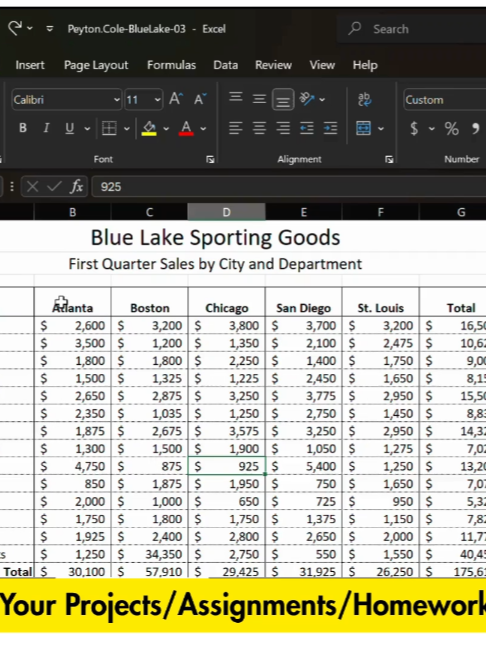Viewport: 486px width, 648px height.
Task: Open the Borders dropdown arrow
Action: (127, 129)
